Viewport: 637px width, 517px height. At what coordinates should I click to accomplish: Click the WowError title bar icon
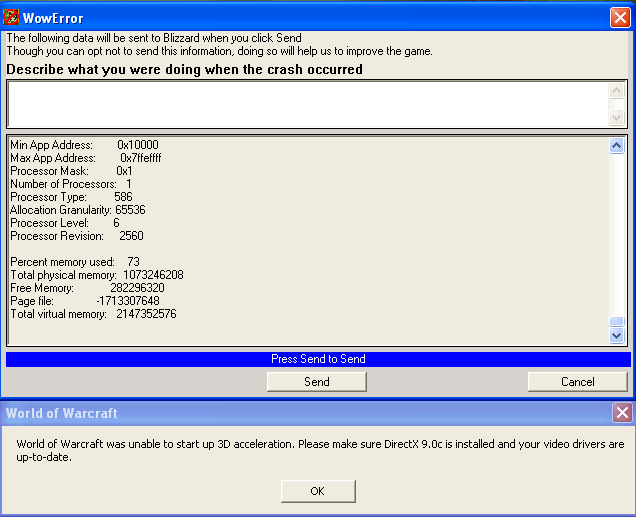pos(11,17)
